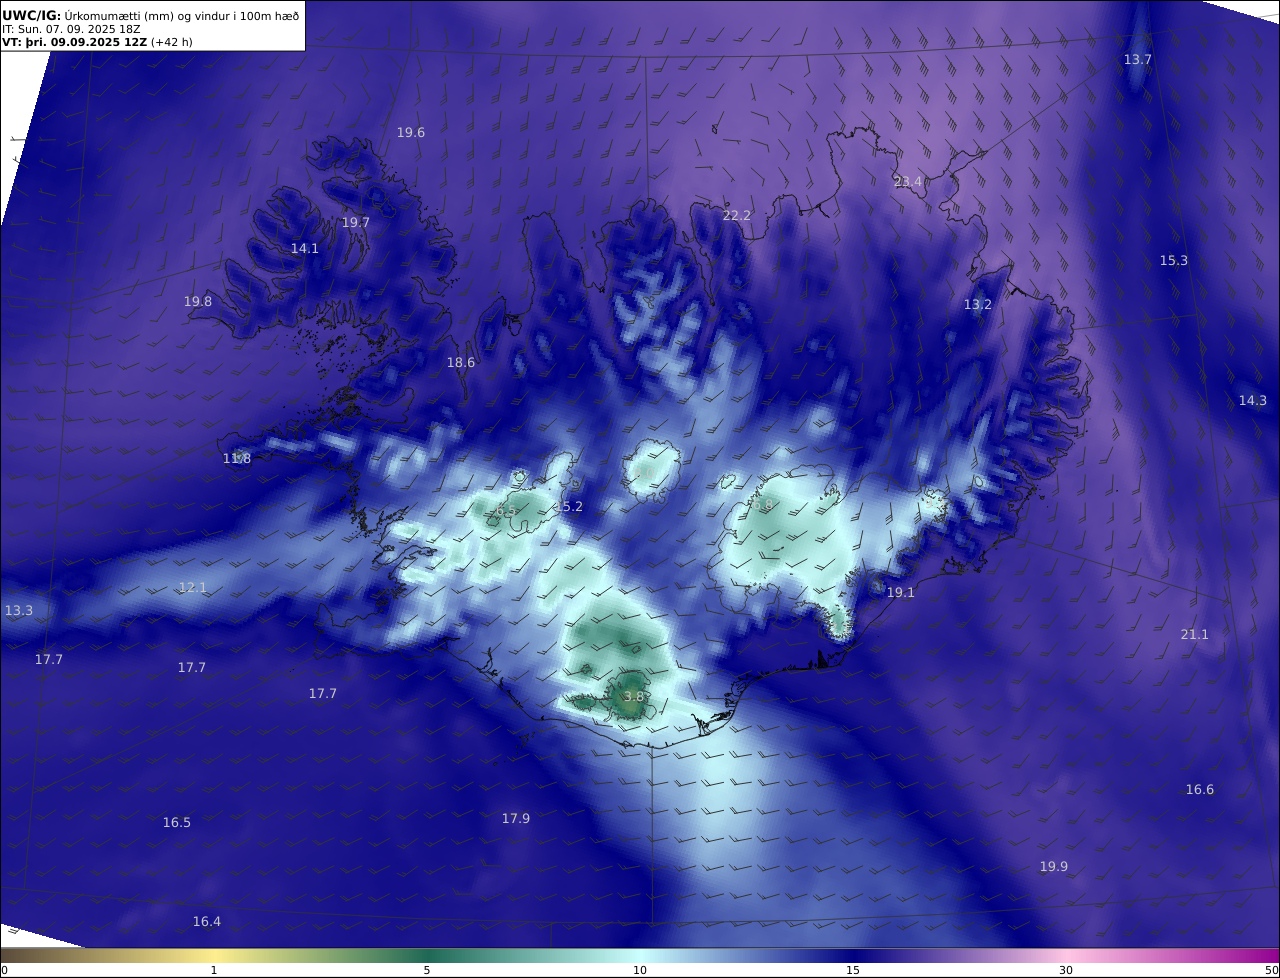Screen dimensions: 1280x978
Task: Click the color scale tick label 5
Action: 427,970
